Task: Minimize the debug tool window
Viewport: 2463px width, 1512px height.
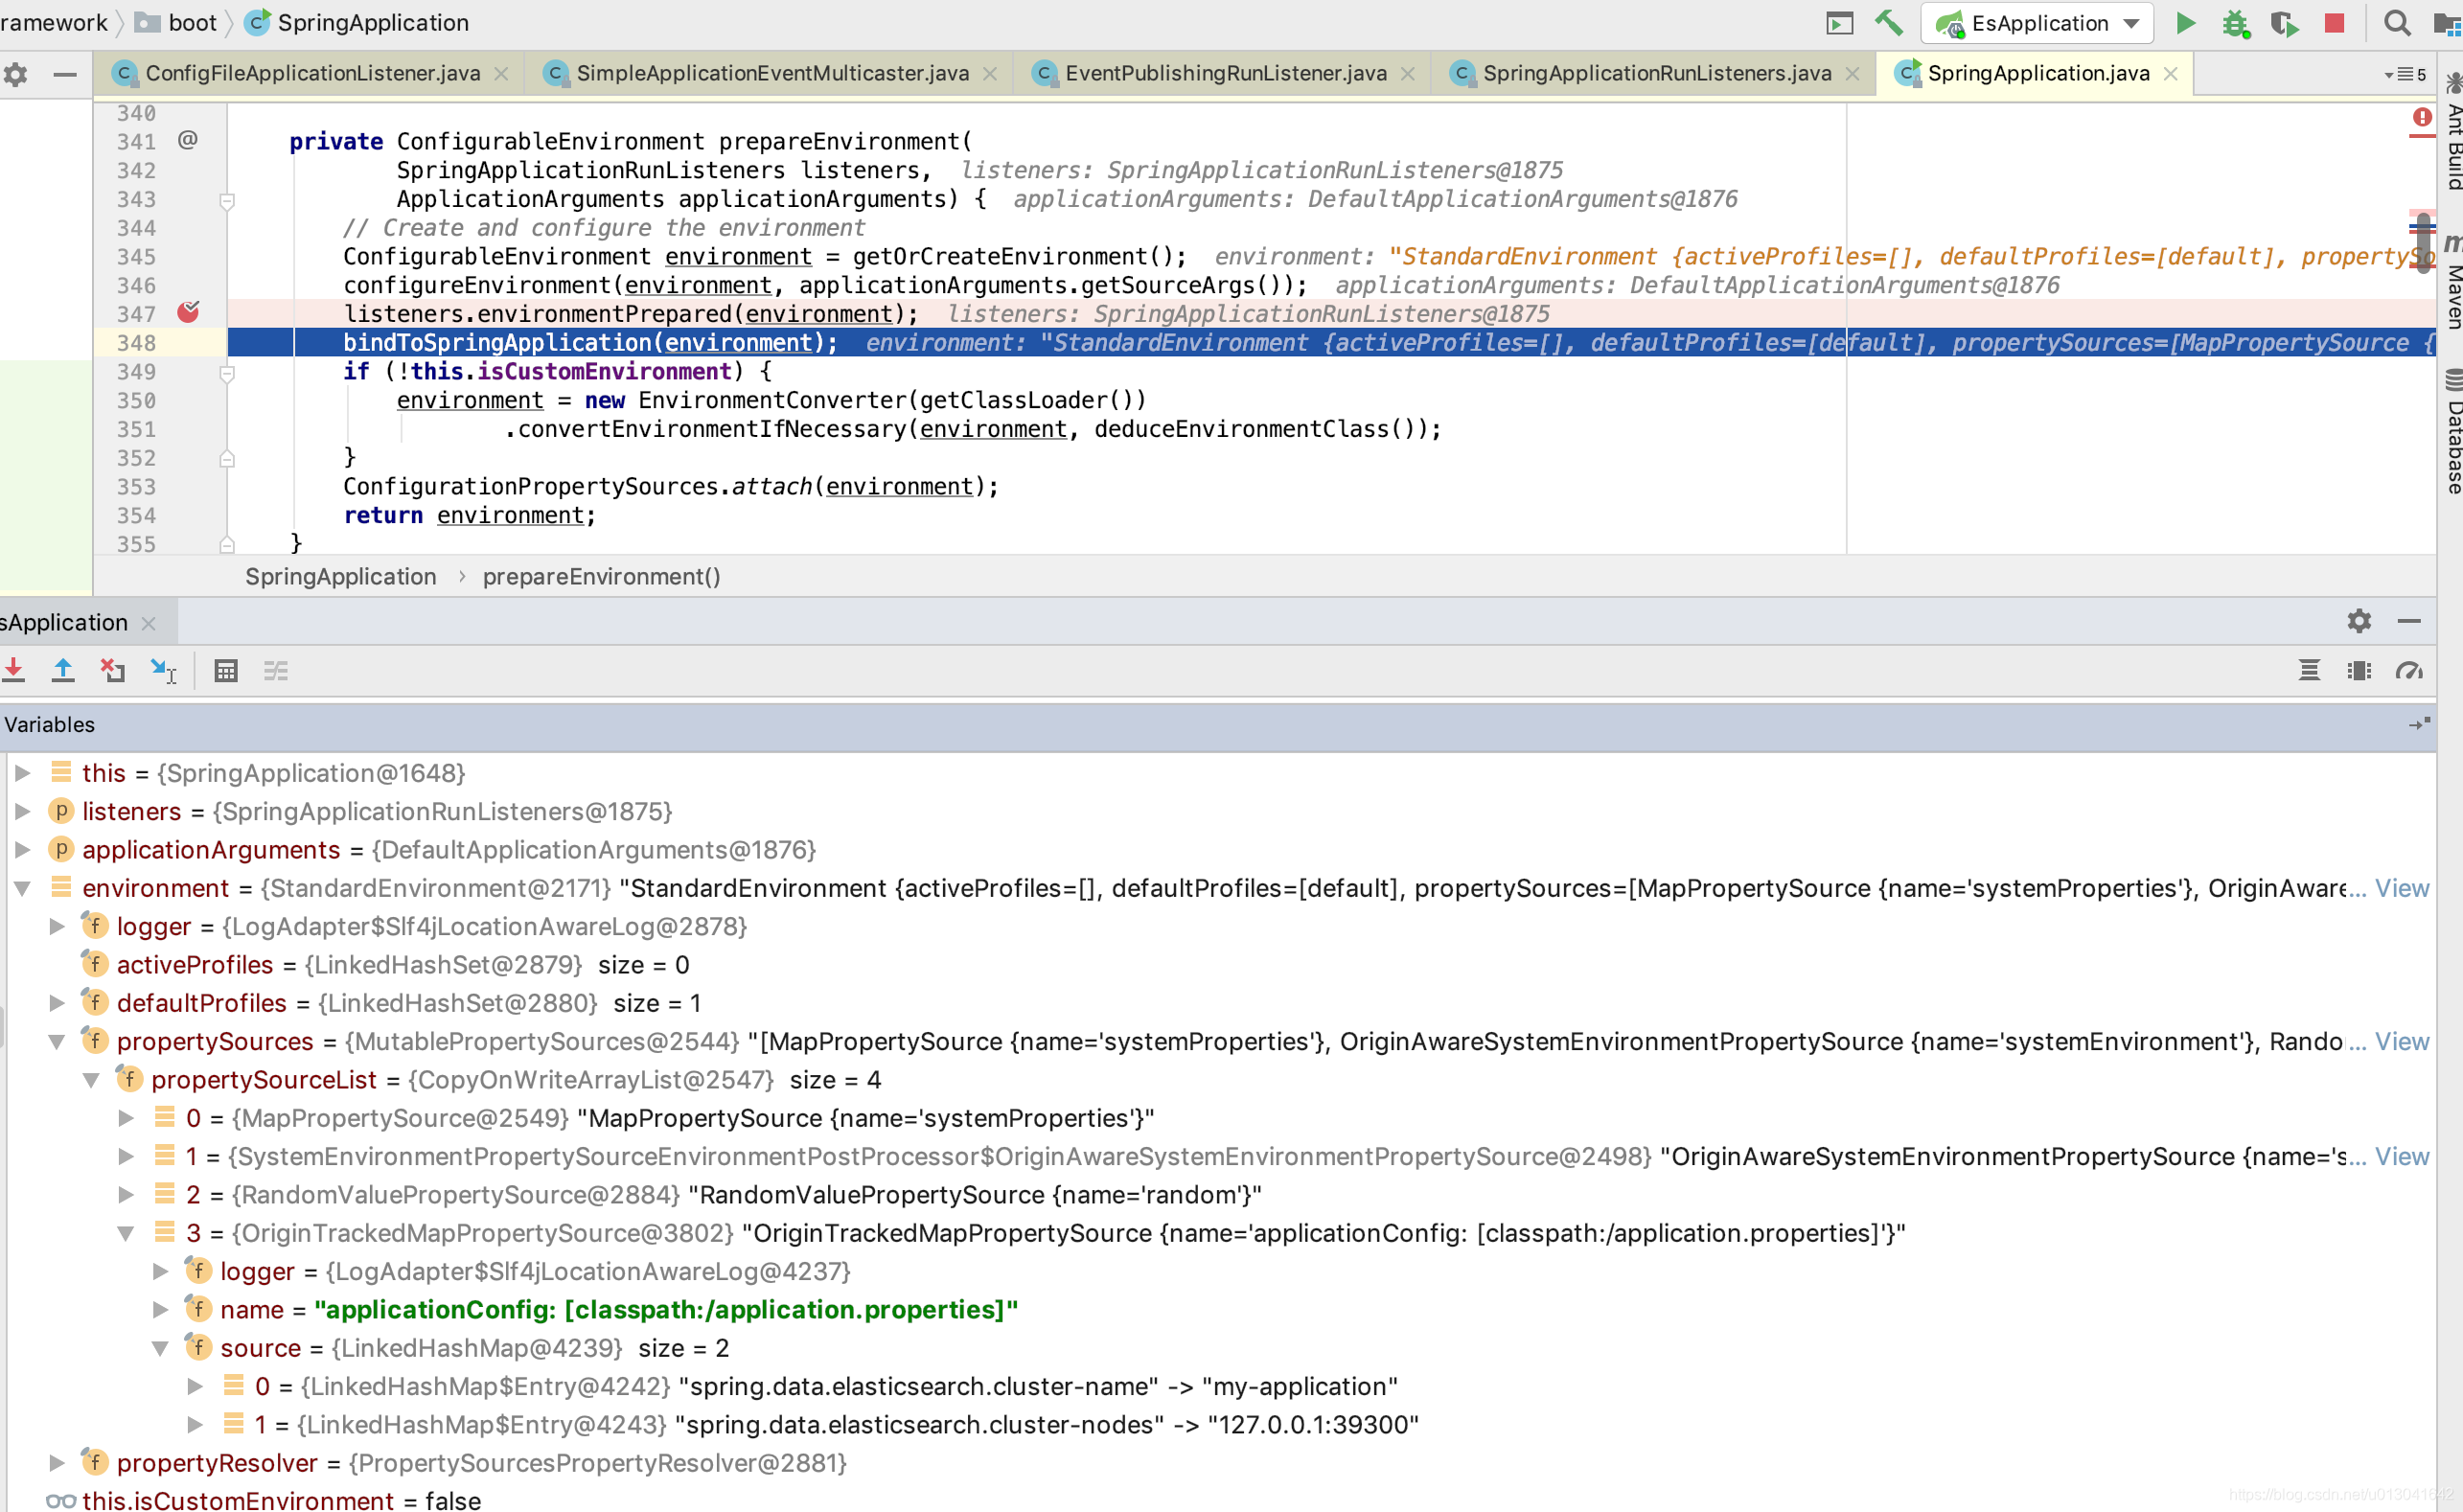Action: 2409,621
